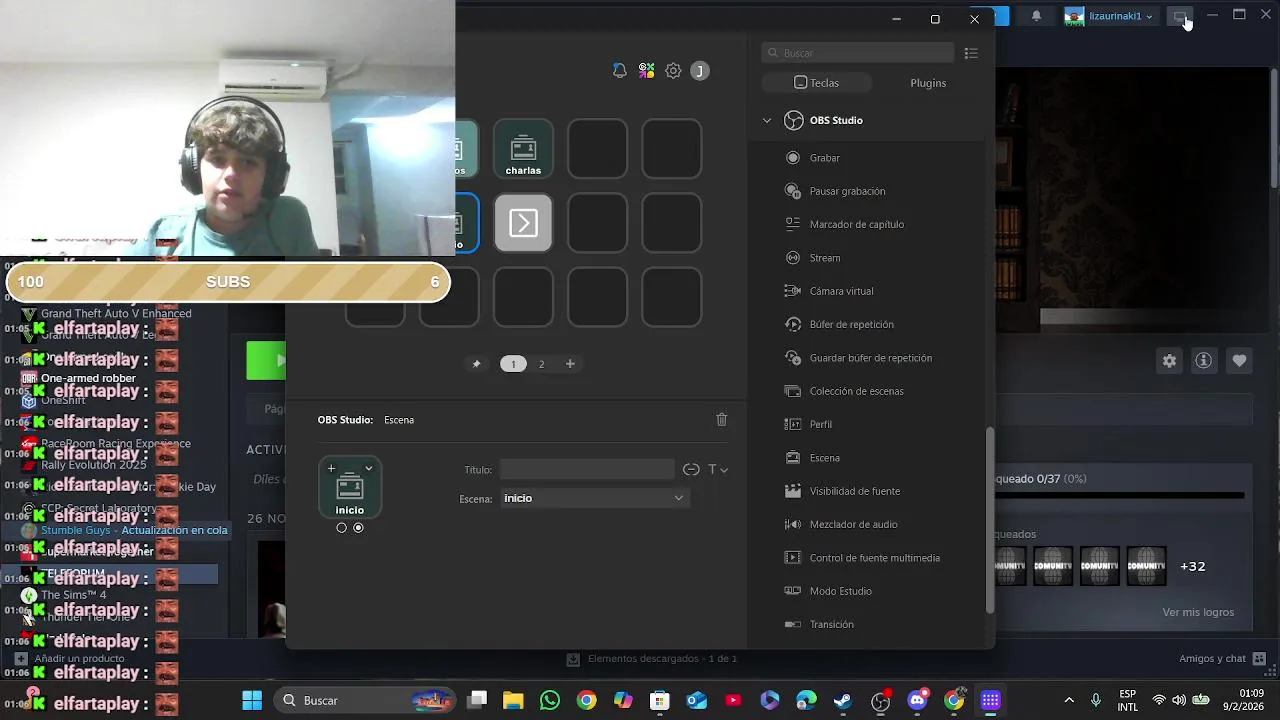Select the charlas key
The width and height of the screenshot is (1280, 720).
(x=523, y=149)
